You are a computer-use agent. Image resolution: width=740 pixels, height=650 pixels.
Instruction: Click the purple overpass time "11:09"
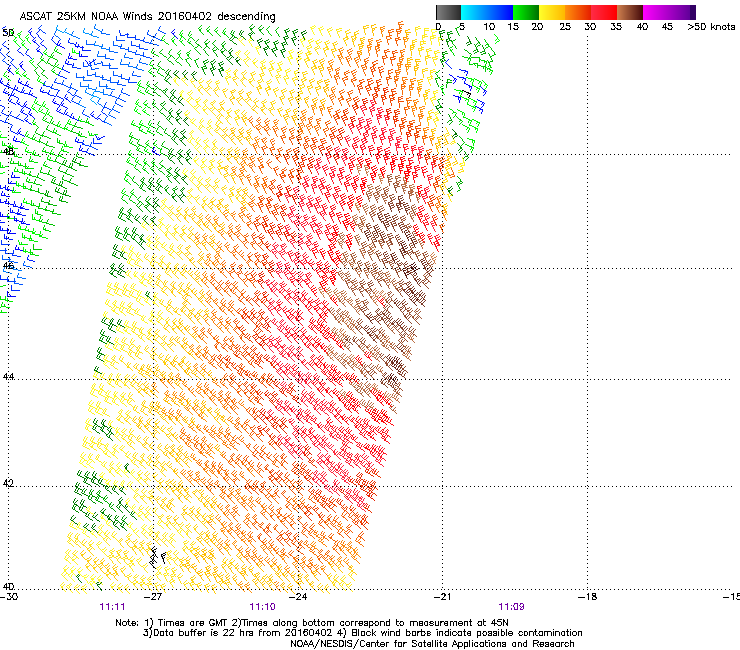click(512, 607)
